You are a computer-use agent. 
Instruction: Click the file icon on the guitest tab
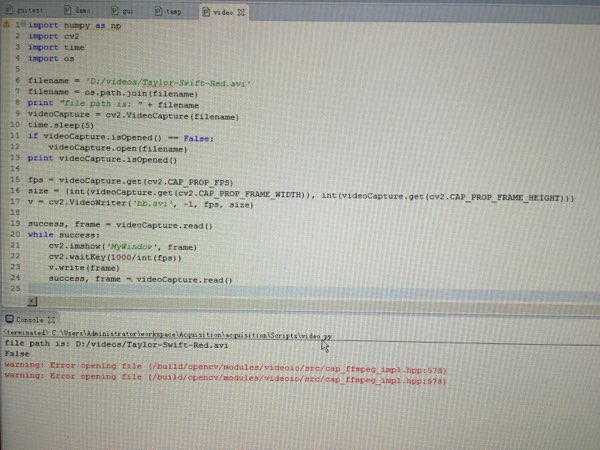tap(9, 9)
